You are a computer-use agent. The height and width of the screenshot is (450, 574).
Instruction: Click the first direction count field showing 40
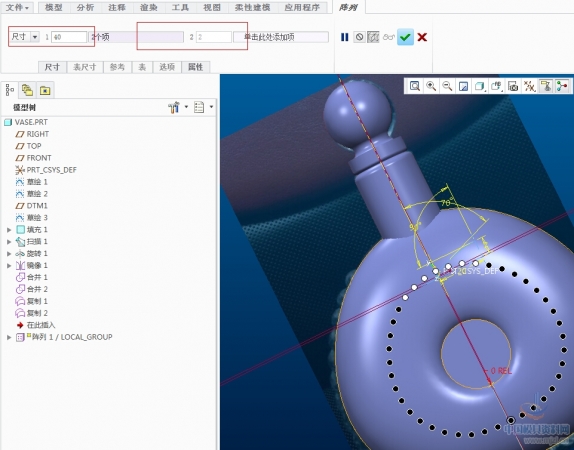coord(69,37)
